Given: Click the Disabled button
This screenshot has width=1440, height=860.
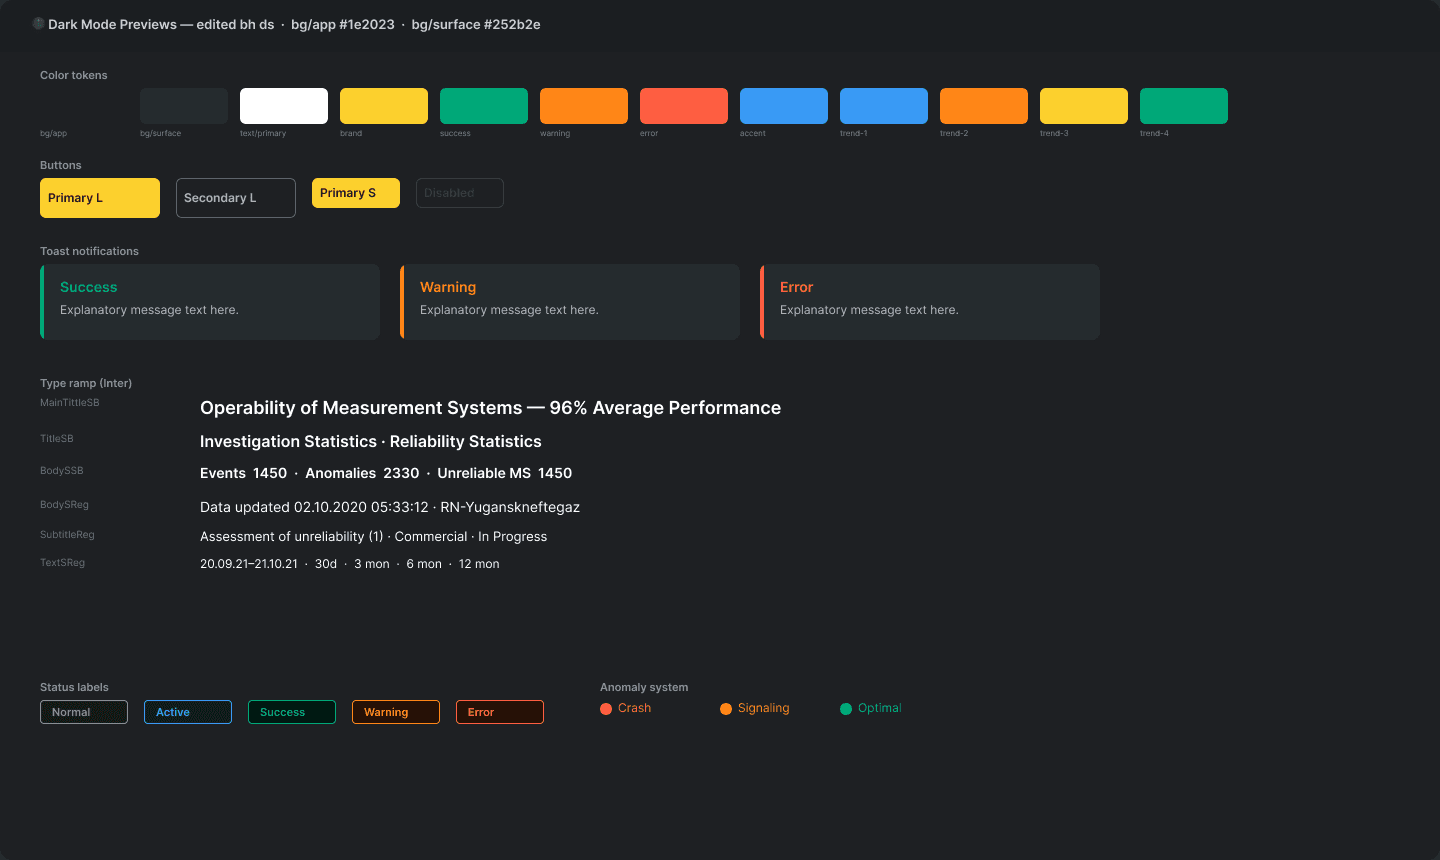Looking at the screenshot, I should 460,193.
